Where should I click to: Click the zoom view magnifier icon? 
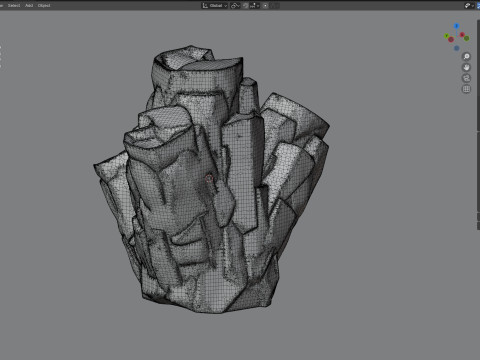coord(466,56)
